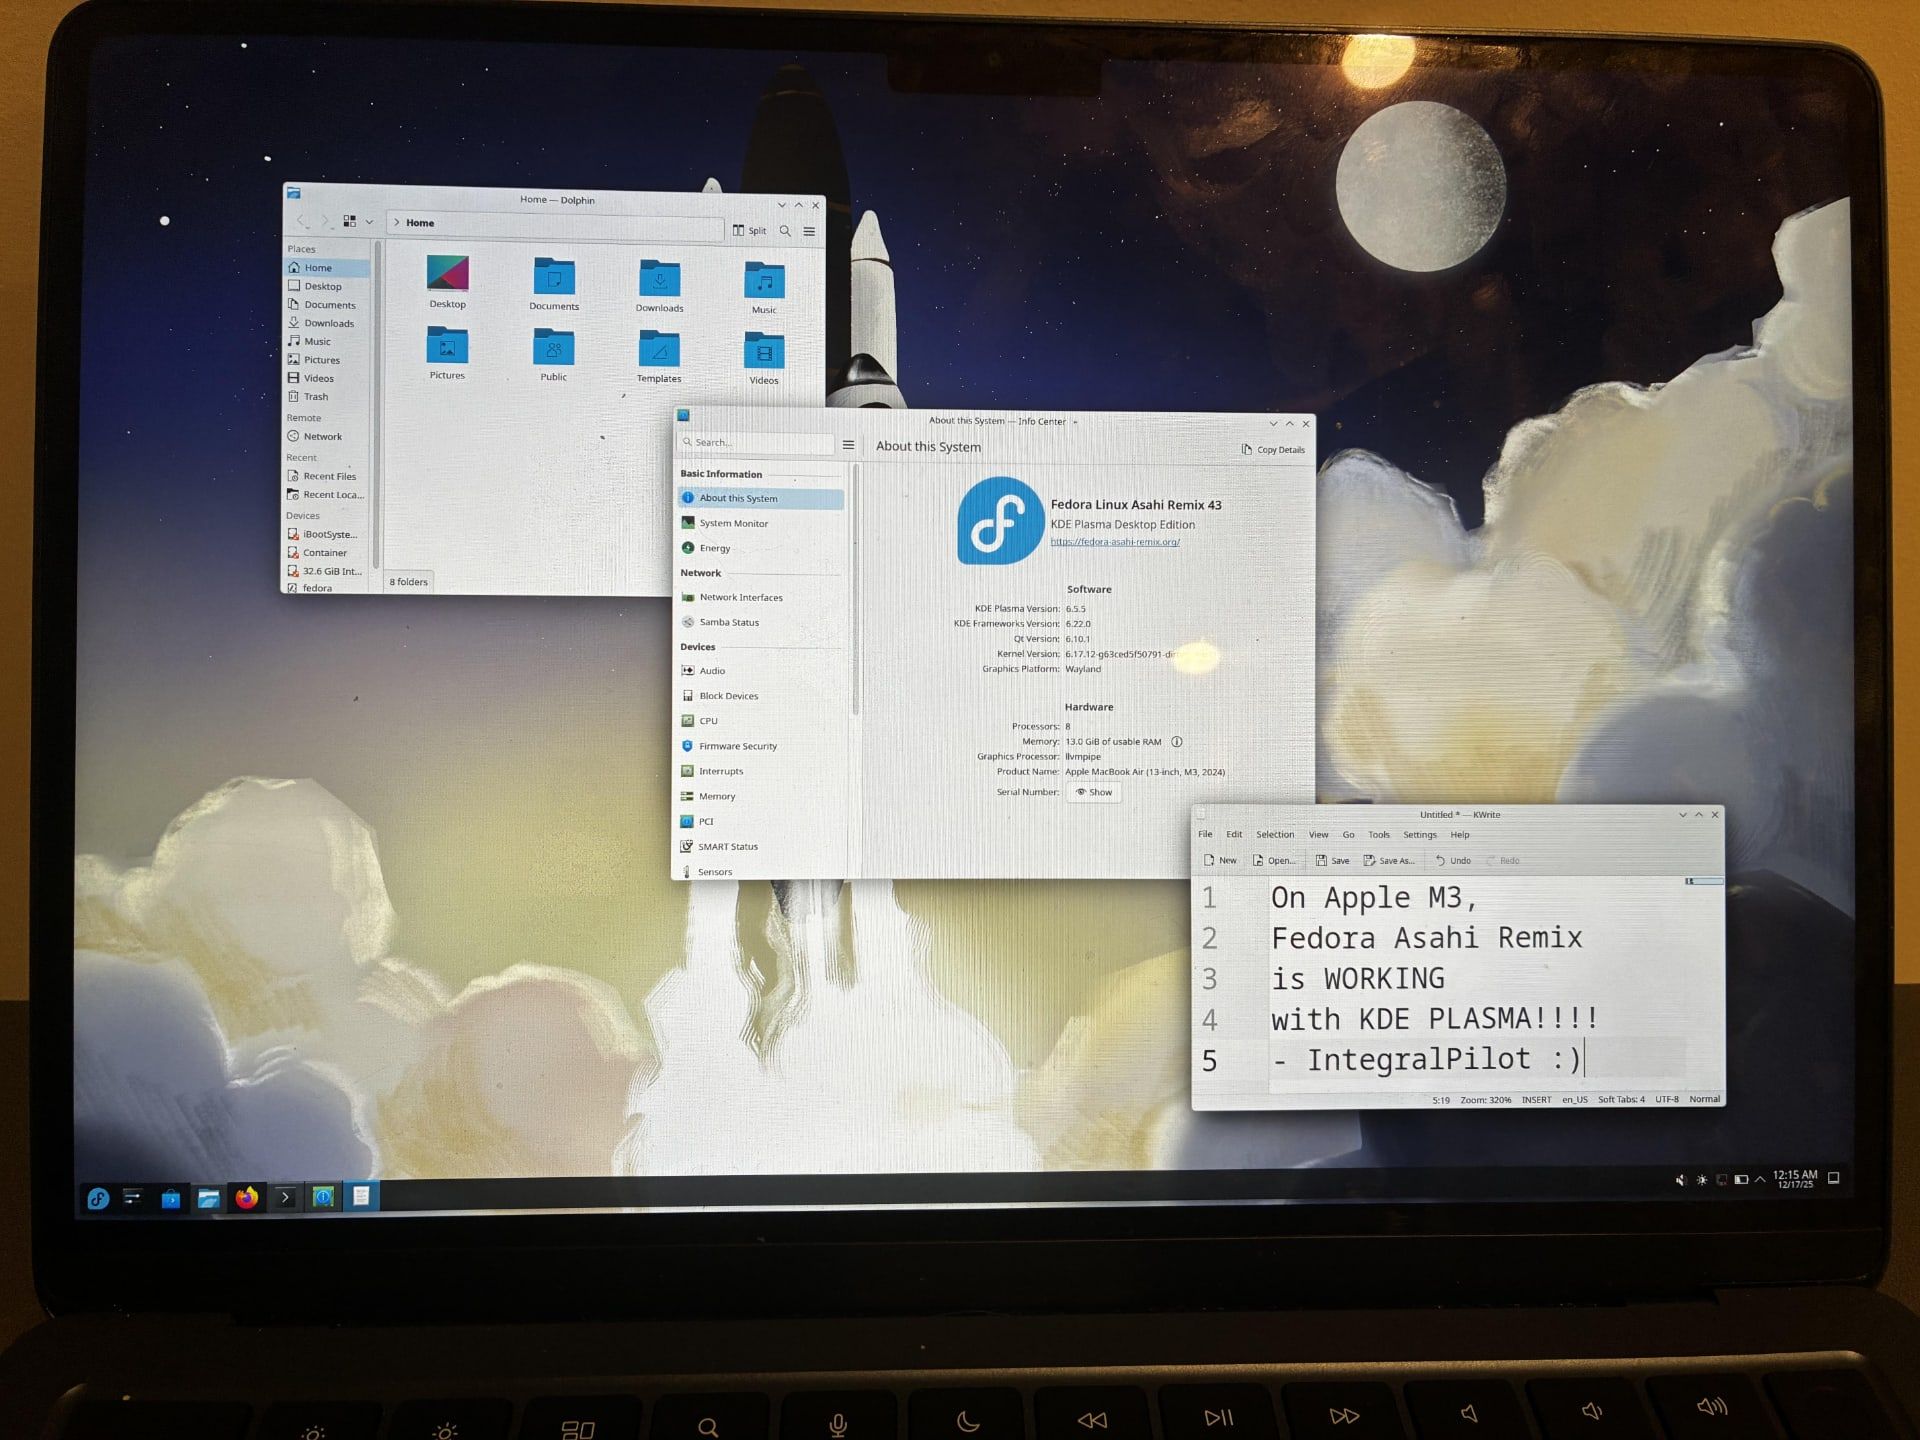Open Firmware Security in Info Center sidebar
This screenshot has width=1920, height=1440.
[x=740, y=745]
